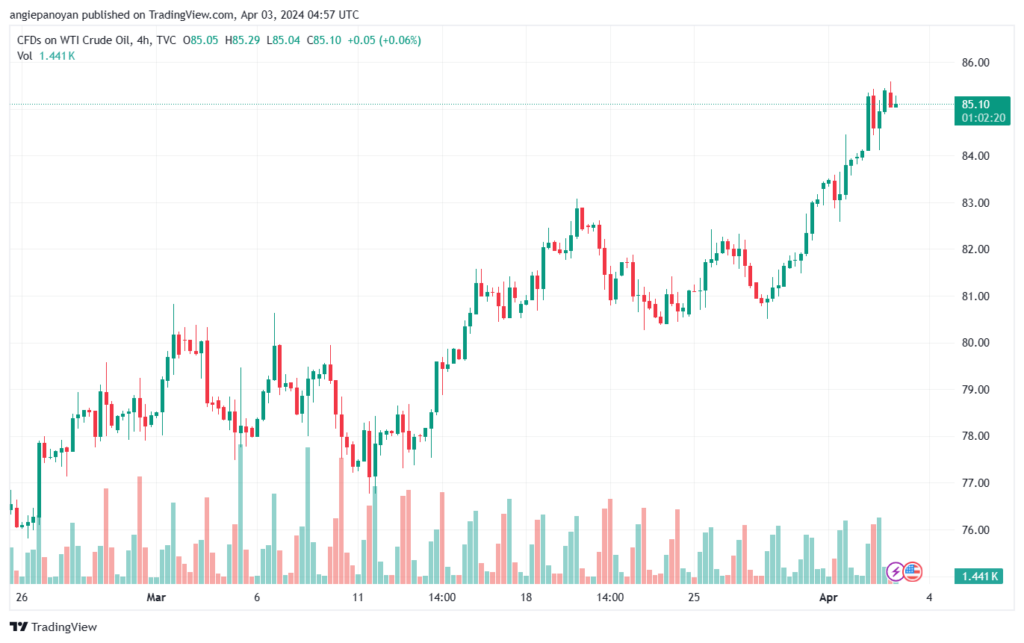Click the purple lightning event icon
Viewport: 1024px width, 643px height.
895,572
